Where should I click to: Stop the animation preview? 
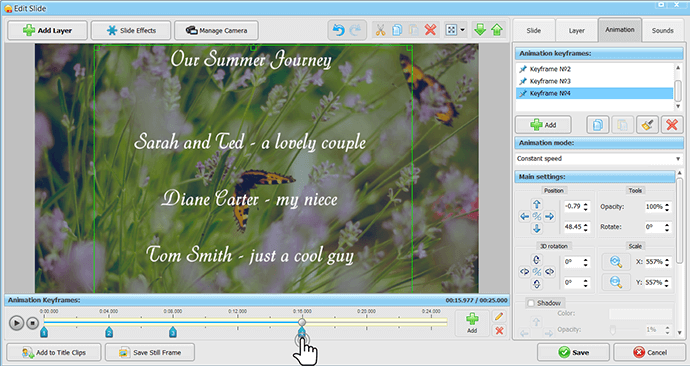[x=33, y=323]
